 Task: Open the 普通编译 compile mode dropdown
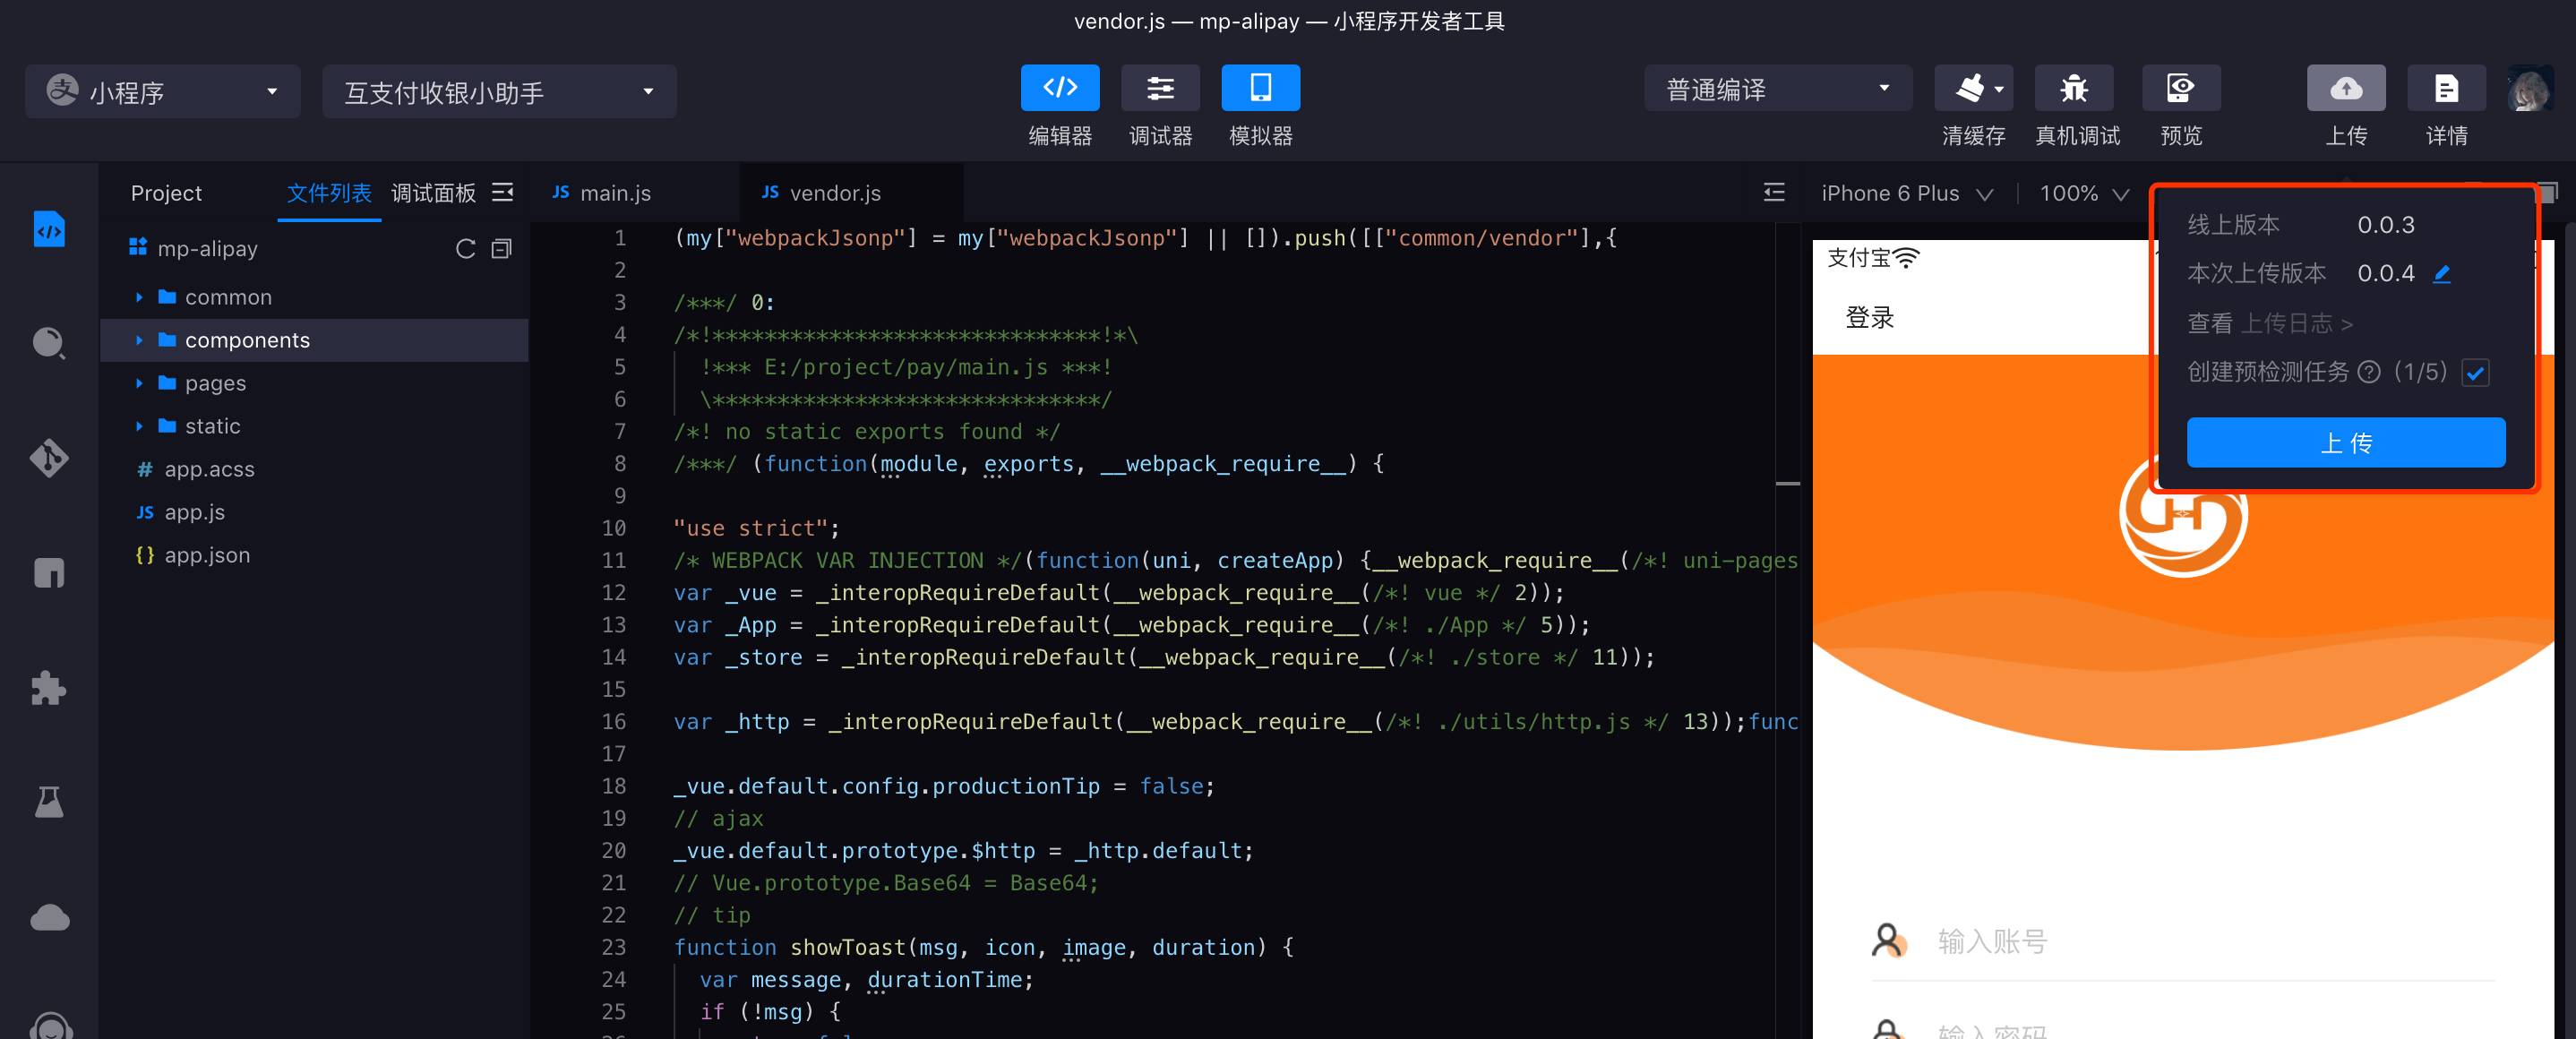point(1778,88)
